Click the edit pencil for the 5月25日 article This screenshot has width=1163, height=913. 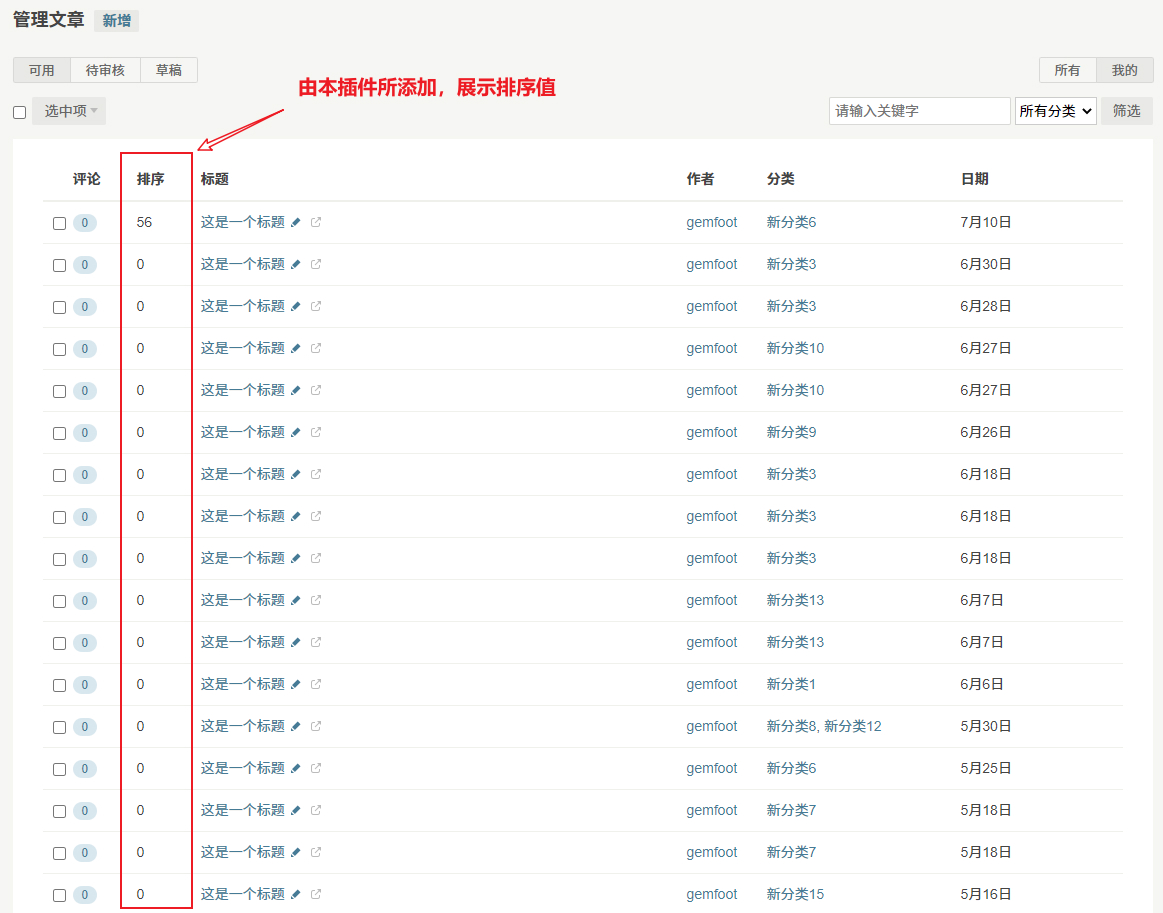pos(296,768)
